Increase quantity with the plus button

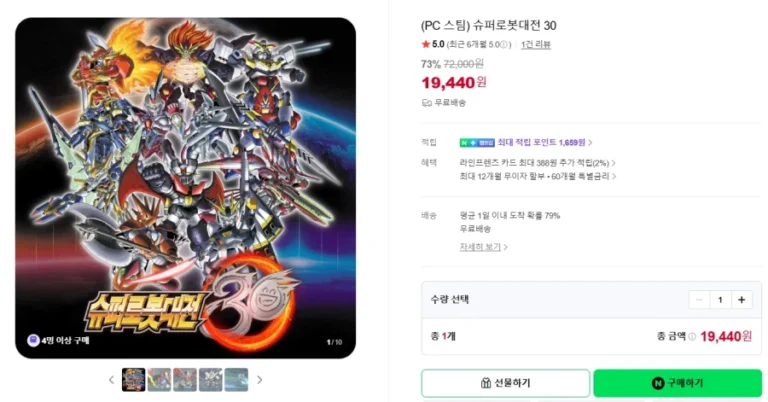(742, 299)
